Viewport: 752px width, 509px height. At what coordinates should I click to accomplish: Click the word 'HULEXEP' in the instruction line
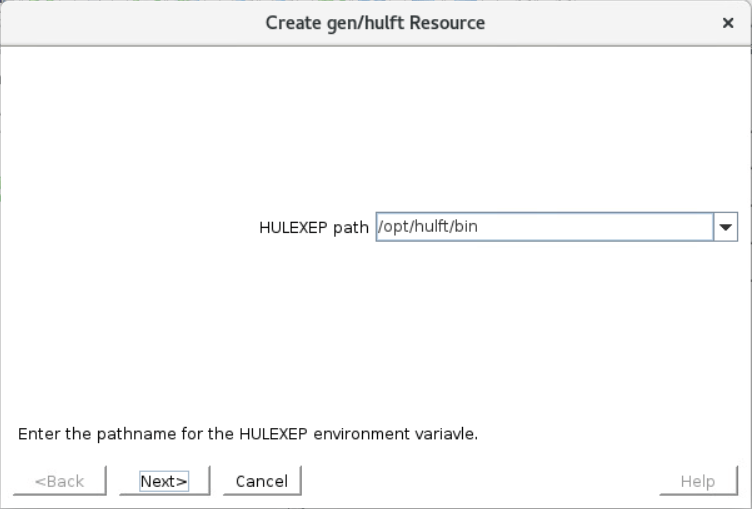[273, 434]
